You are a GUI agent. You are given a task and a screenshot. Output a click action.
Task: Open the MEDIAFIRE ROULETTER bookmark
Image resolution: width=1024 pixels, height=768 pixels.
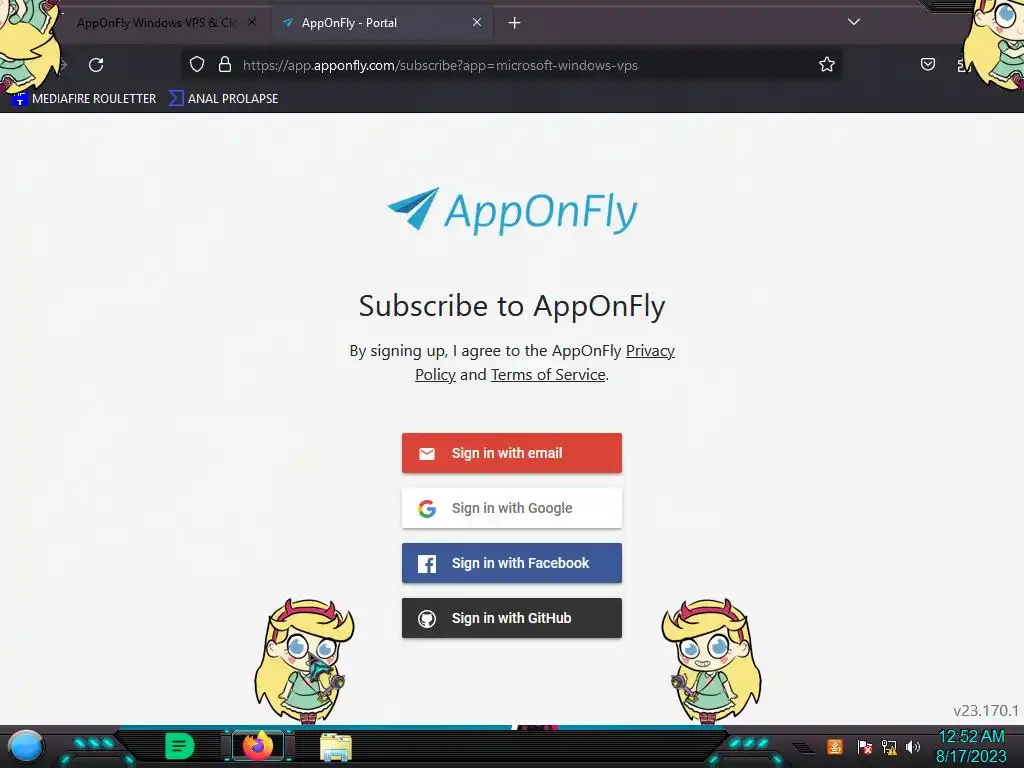tap(85, 99)
